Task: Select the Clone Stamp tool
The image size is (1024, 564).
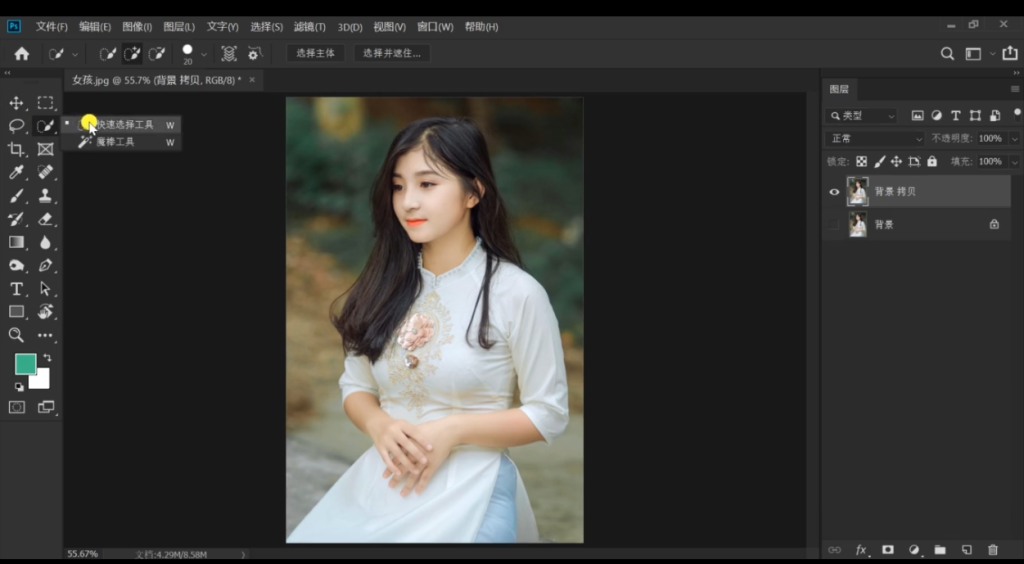Action: pyautogui.click(x=45, y=196)
